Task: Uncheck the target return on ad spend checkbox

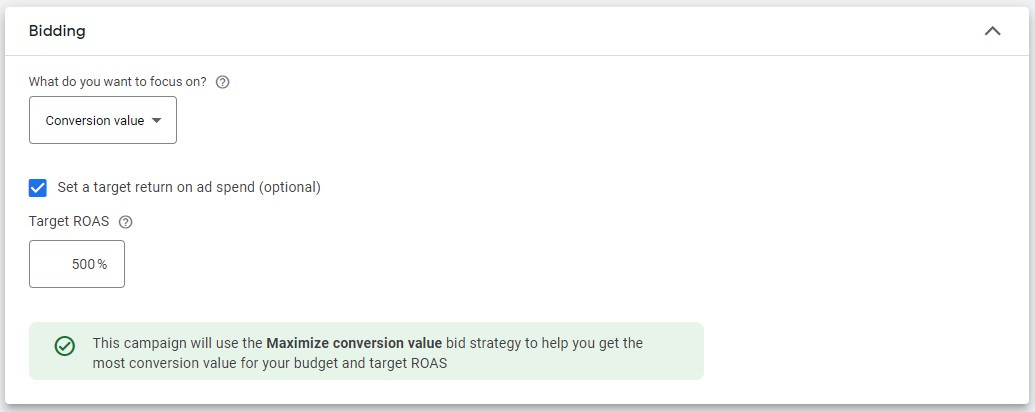Action: point(38,188)
